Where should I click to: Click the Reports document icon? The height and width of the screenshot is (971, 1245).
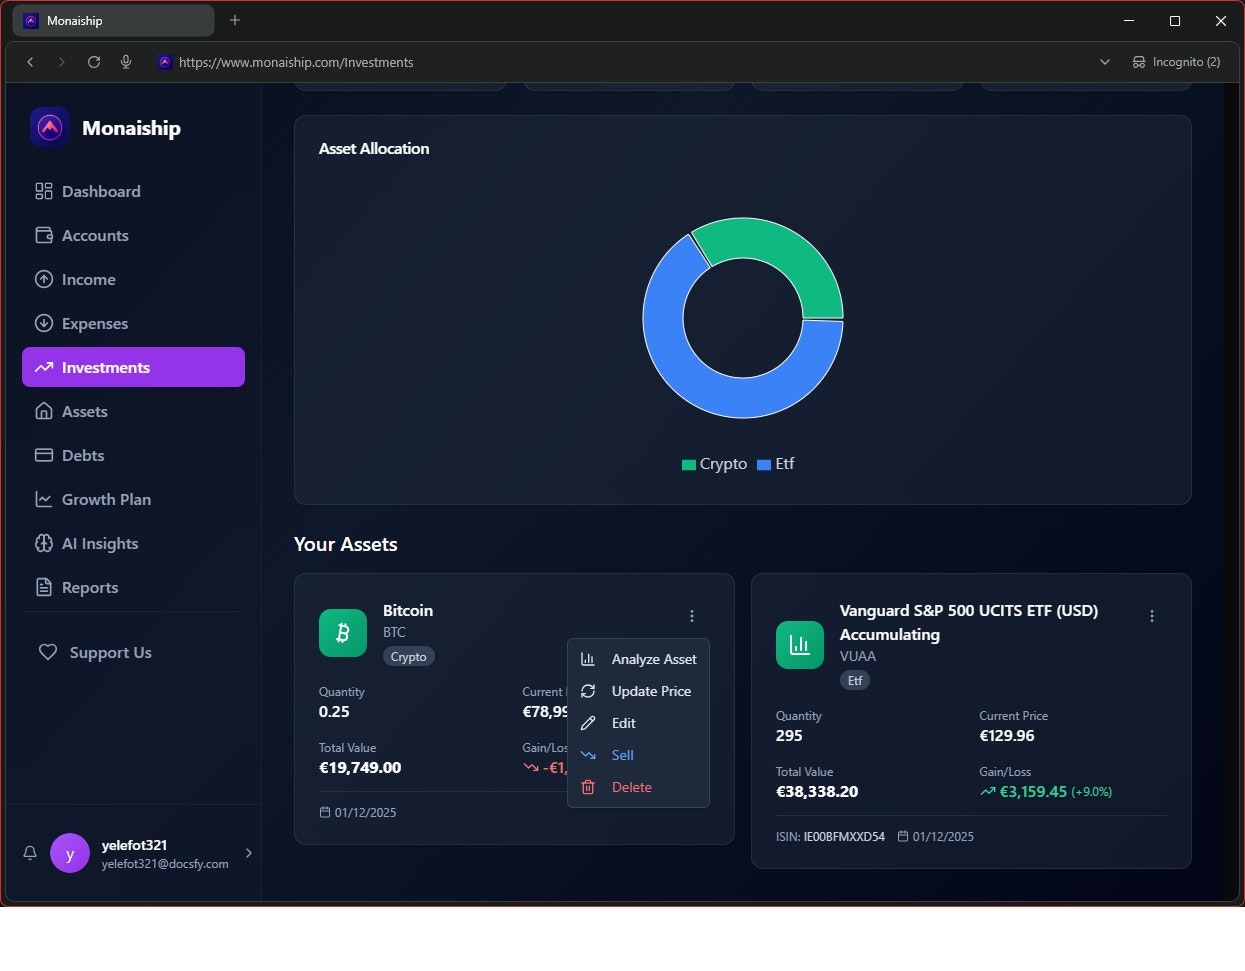(44, 587)
